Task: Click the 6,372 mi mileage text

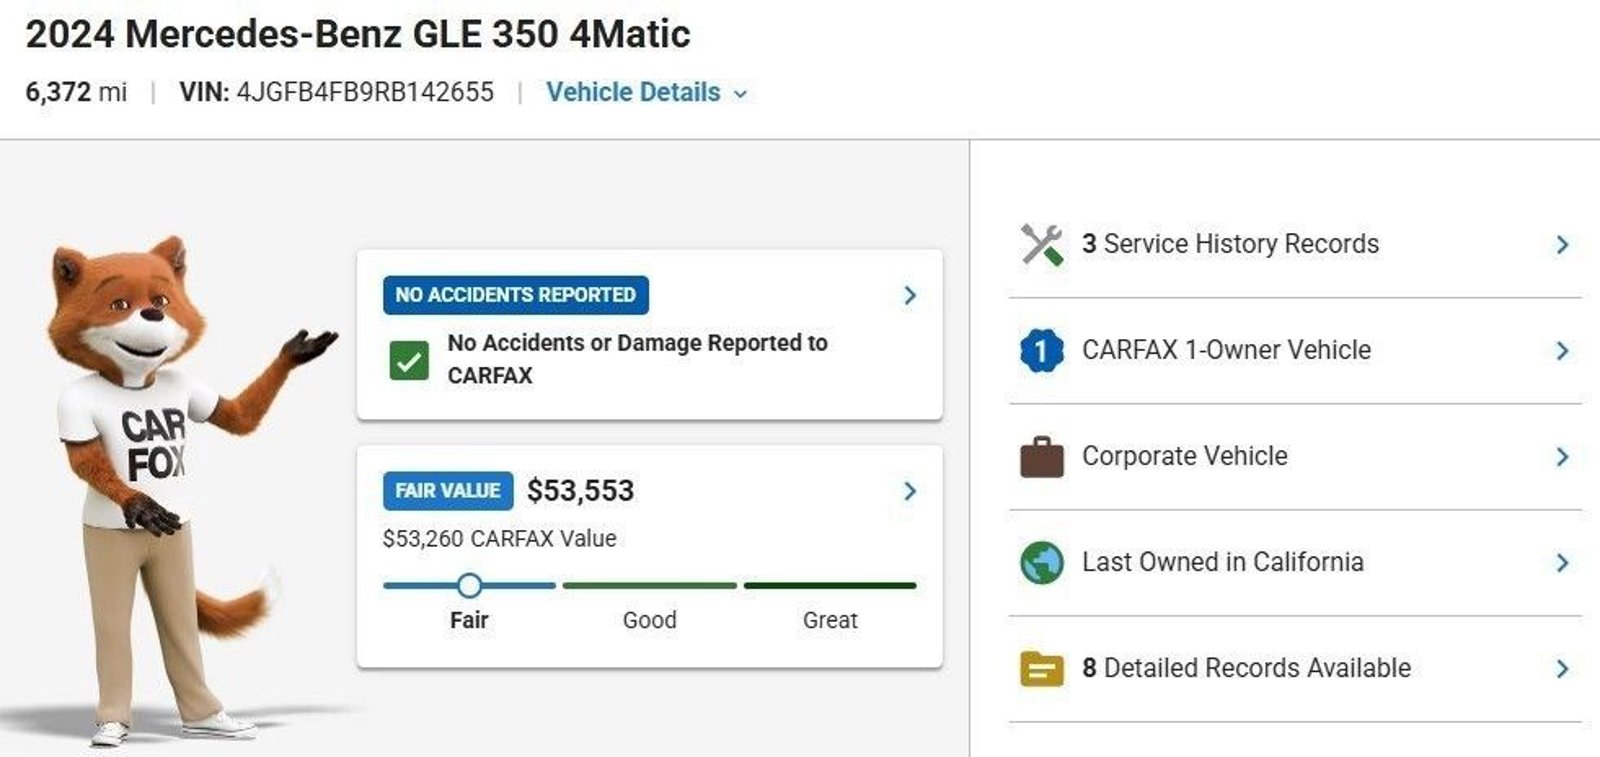Action: click(76, 92)
